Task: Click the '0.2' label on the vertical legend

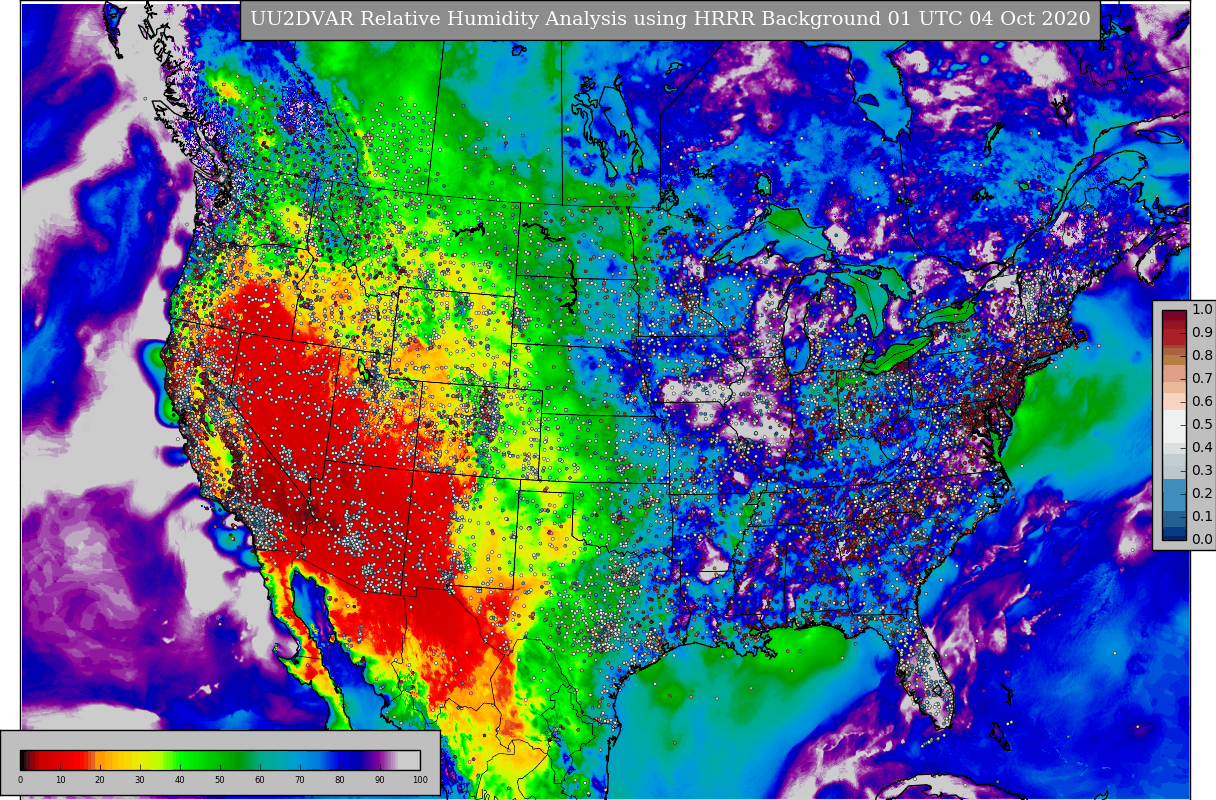Action: pyautogui.click(x=1202, y=493)
